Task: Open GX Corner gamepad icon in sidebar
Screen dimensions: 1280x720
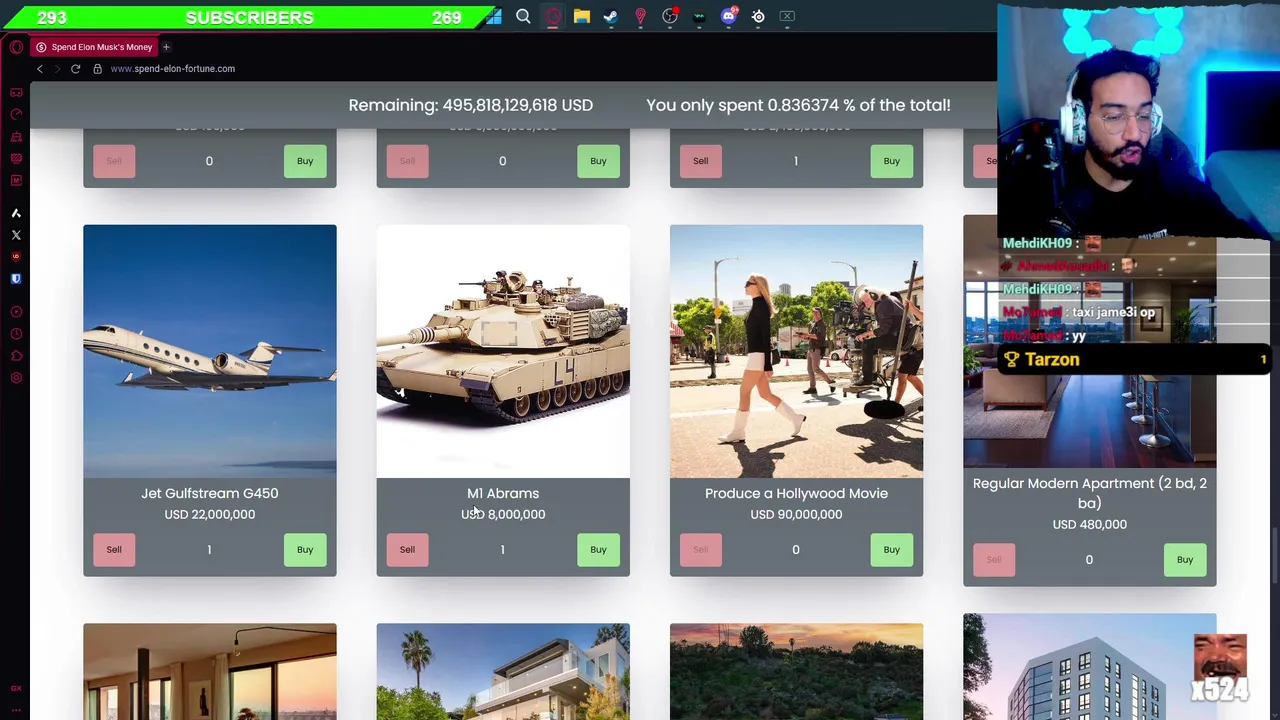Action: point(16,92)
